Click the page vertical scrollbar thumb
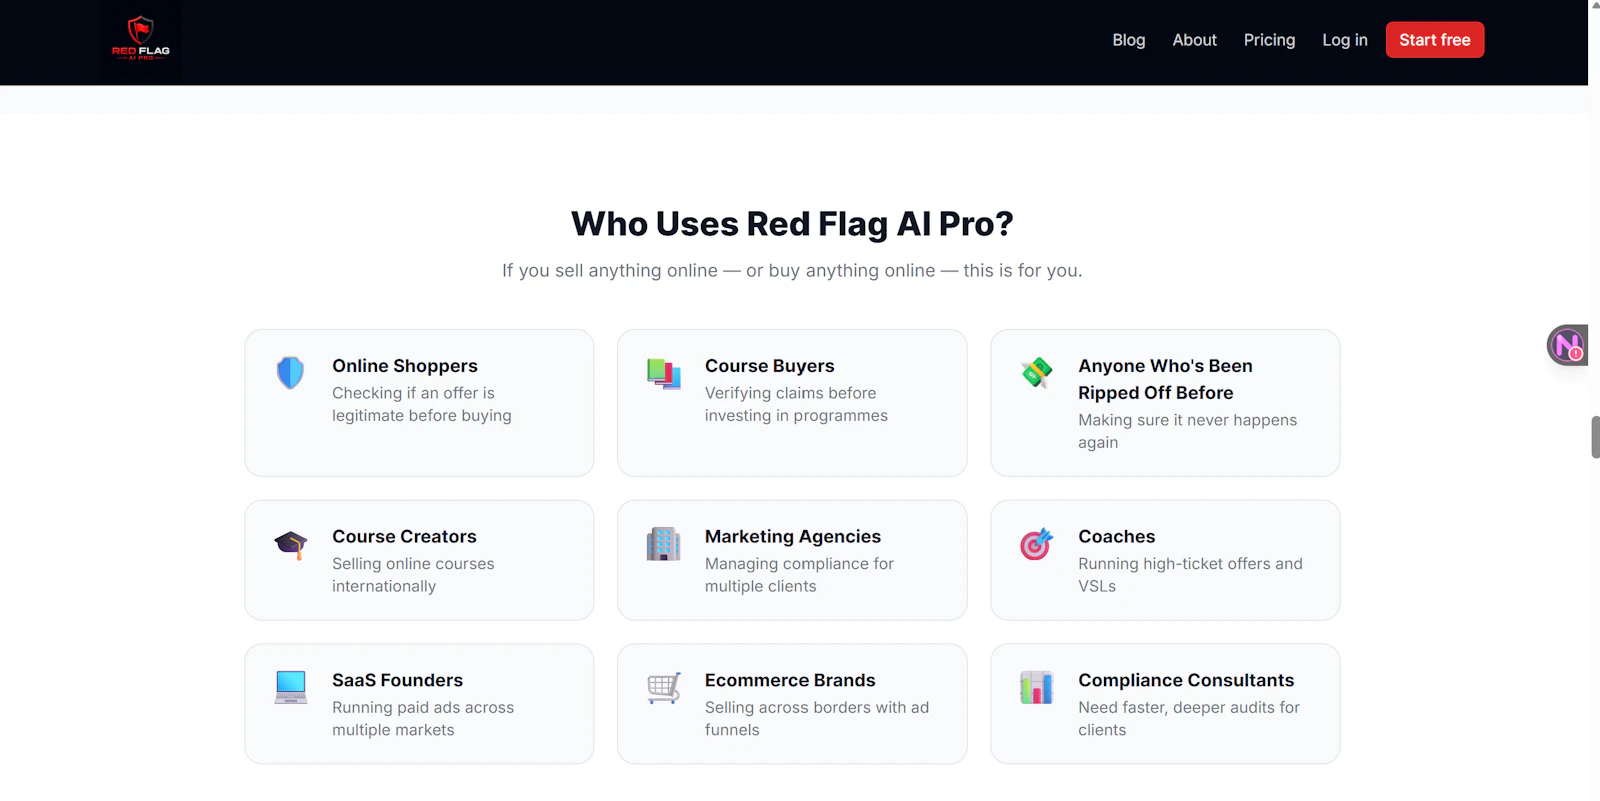Viewport: 1600px width, 801px height. click(x=1595, y=437)
